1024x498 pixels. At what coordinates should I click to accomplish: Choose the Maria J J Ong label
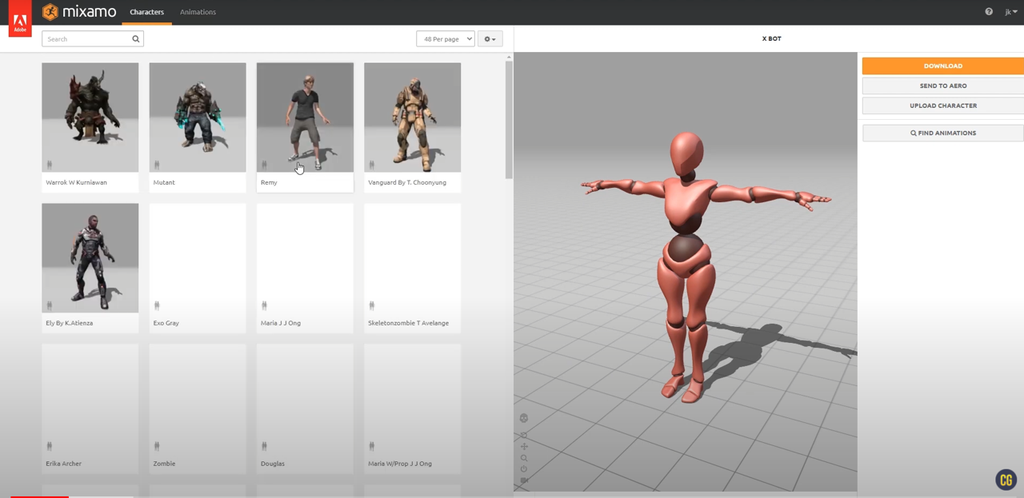281,323
